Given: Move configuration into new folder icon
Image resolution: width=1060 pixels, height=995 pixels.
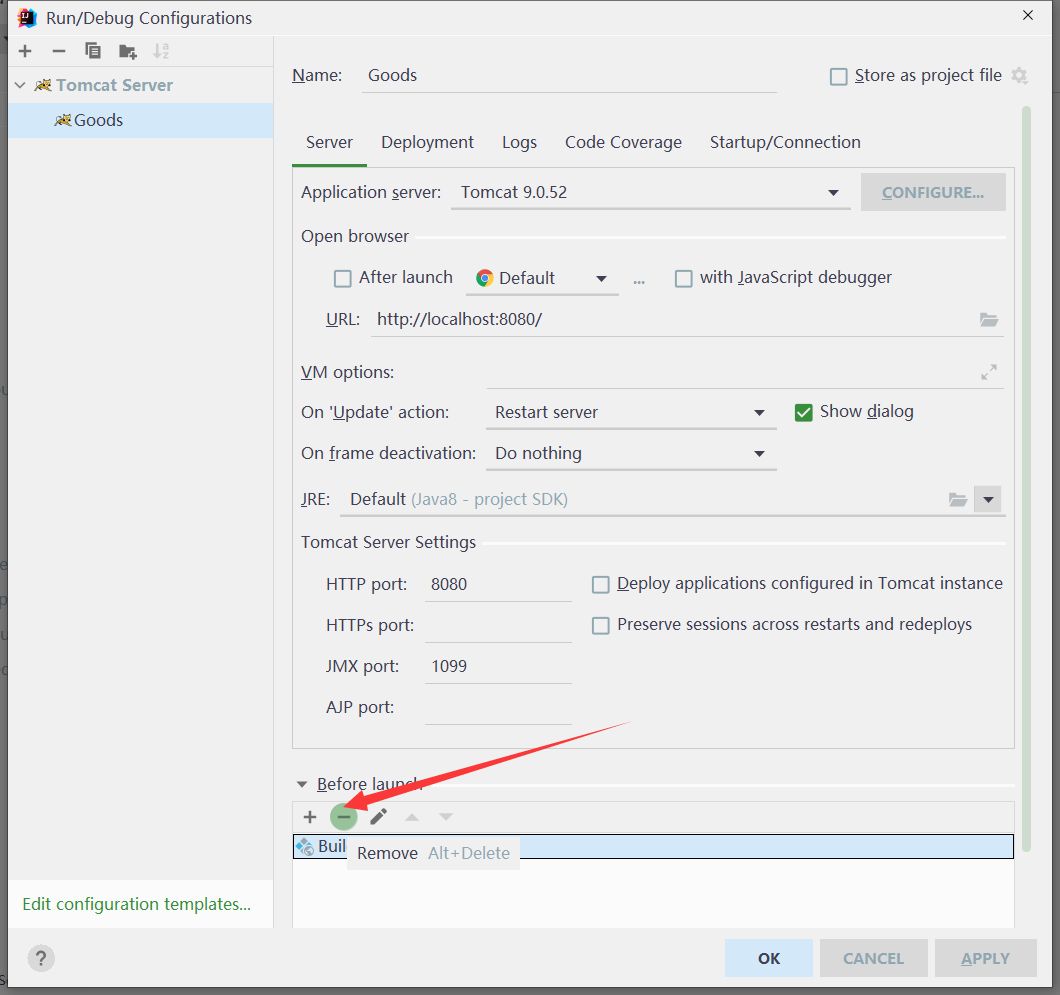Looking at the screenshot, I should click(x=128, y=51).
